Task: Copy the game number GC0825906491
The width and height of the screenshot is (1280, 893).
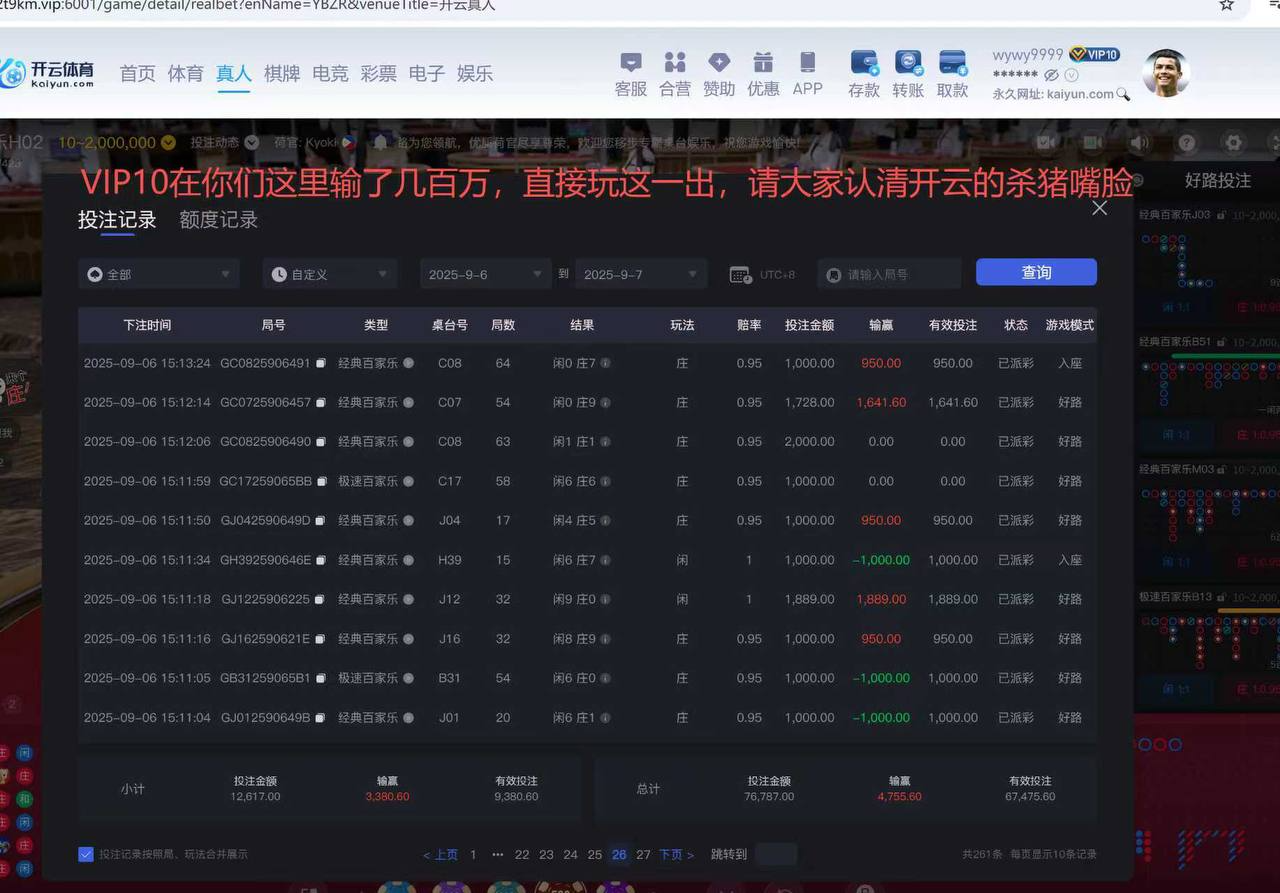Action: click(x=321, y=363)
